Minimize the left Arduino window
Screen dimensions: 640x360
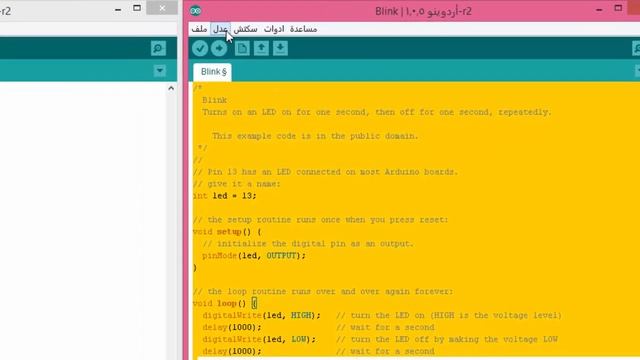pyautogui.click(x=118, y=10)
